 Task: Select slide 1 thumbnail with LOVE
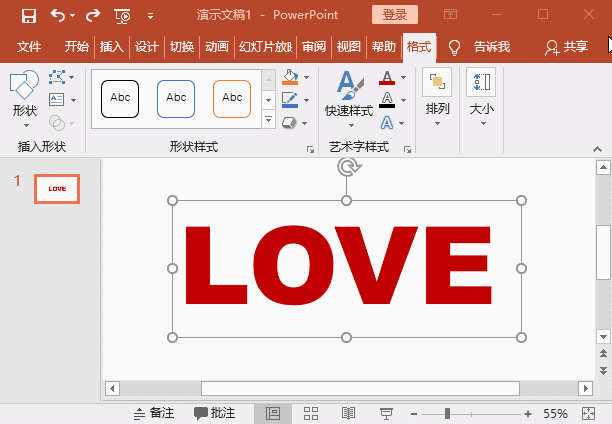click(x=57, y=188)
